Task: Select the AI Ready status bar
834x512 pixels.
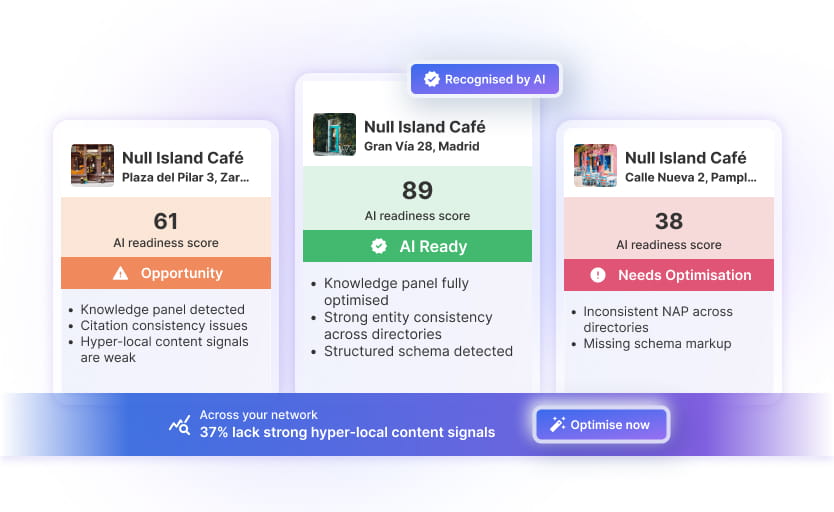Action: point(417,246)
